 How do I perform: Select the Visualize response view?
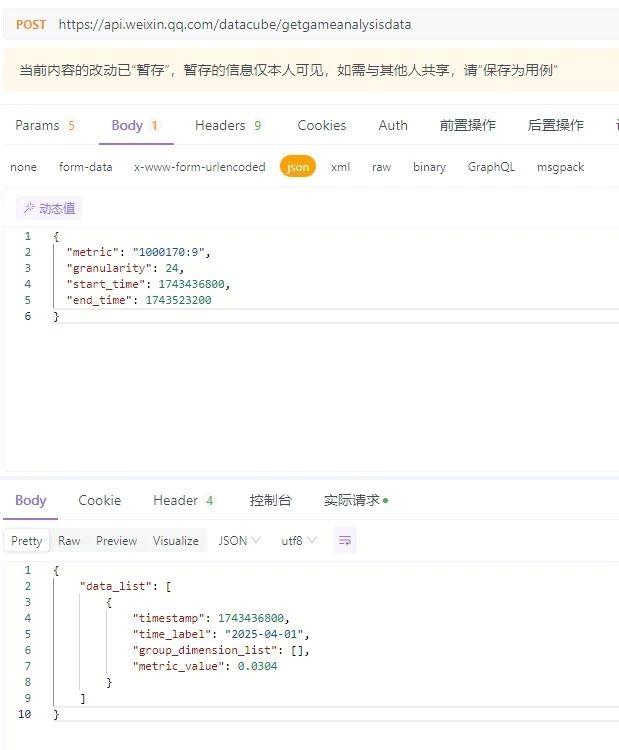point(176,540)
